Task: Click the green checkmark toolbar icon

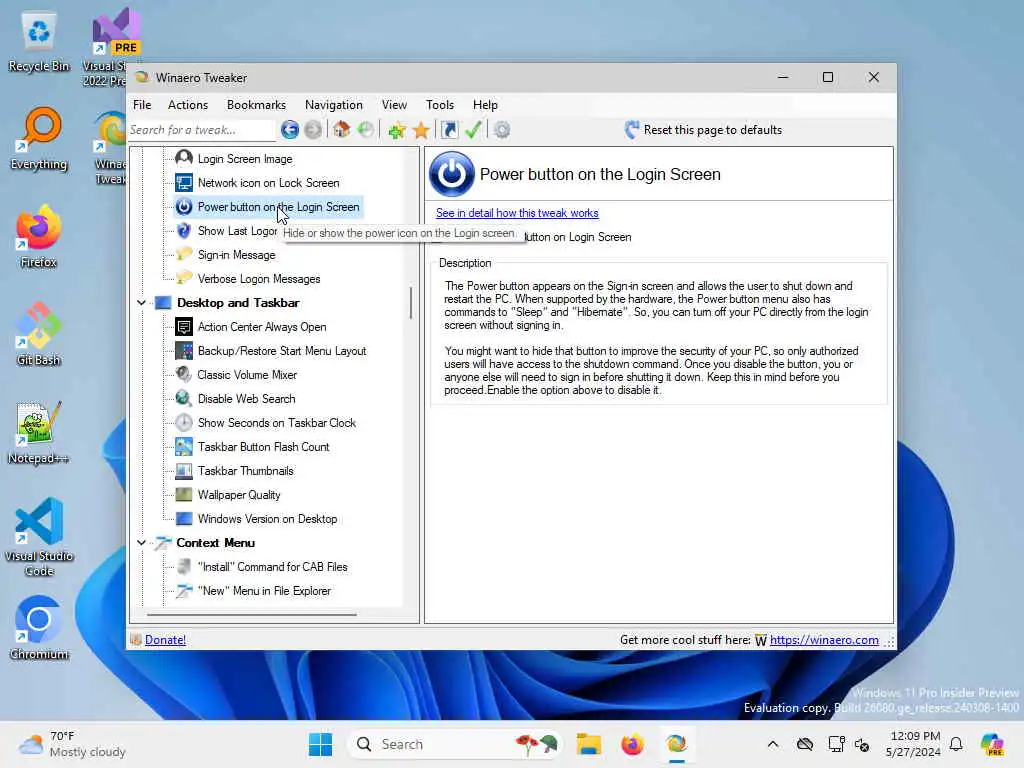Action: click(x=473, y=130)
